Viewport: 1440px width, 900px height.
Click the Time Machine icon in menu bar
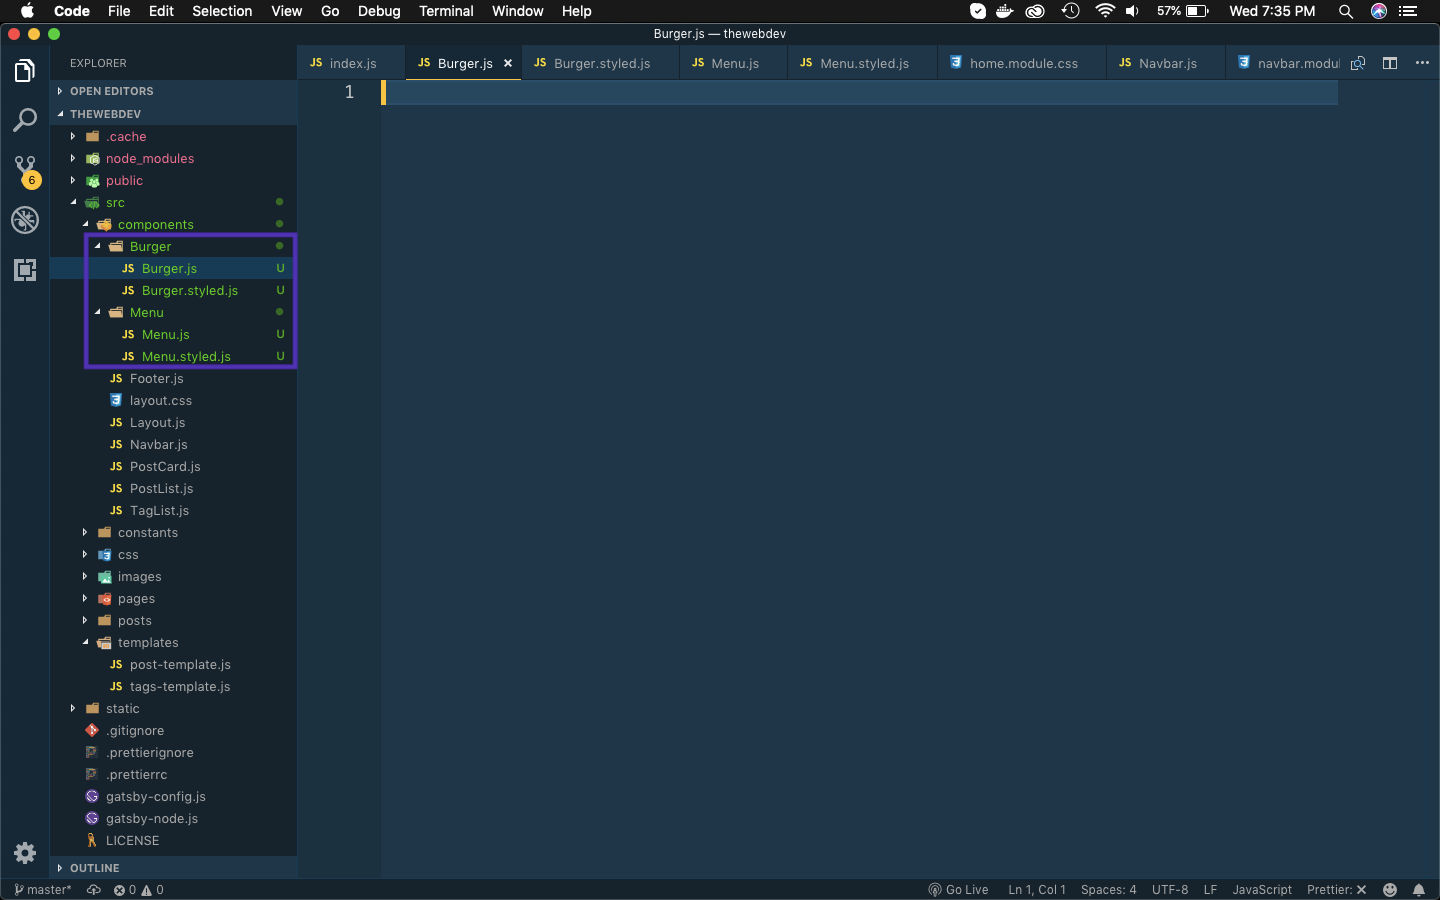[x=1071, y=11]
